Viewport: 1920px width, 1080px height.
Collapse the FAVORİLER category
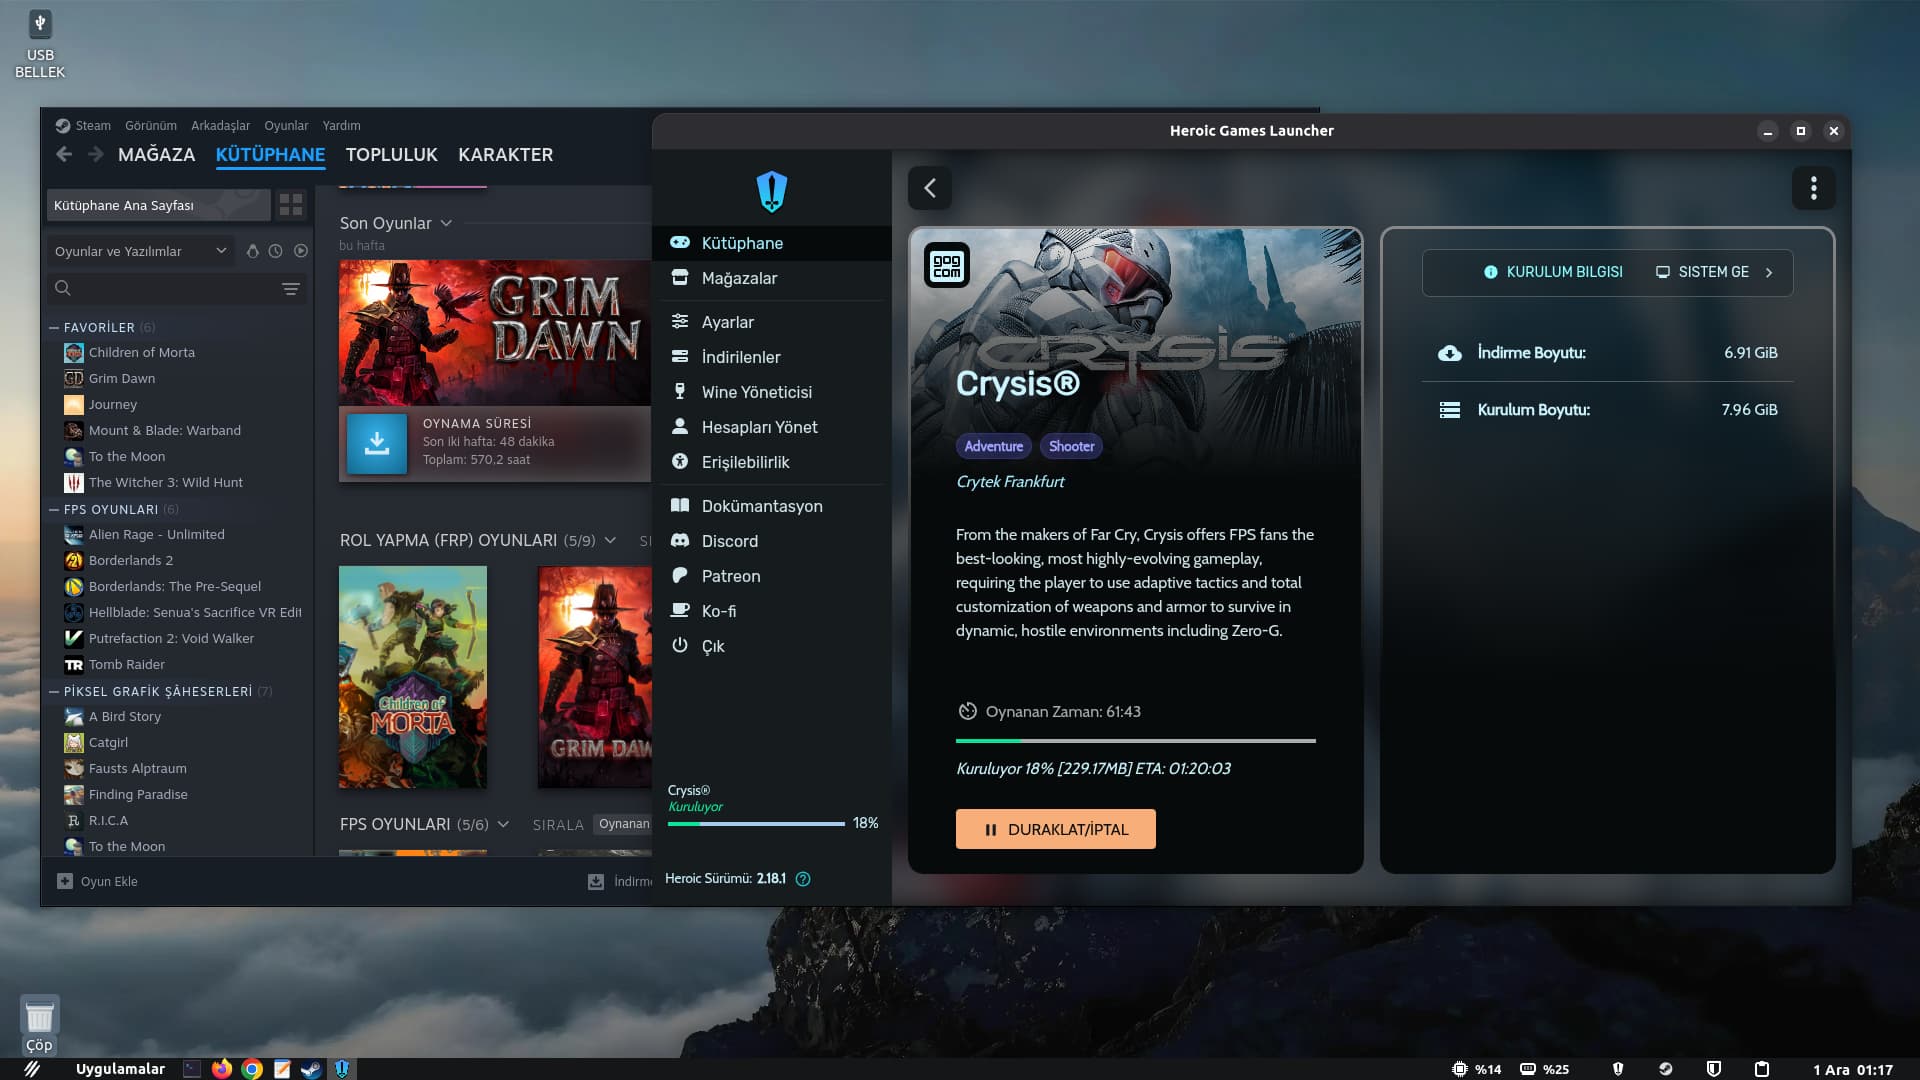[54, 327]
